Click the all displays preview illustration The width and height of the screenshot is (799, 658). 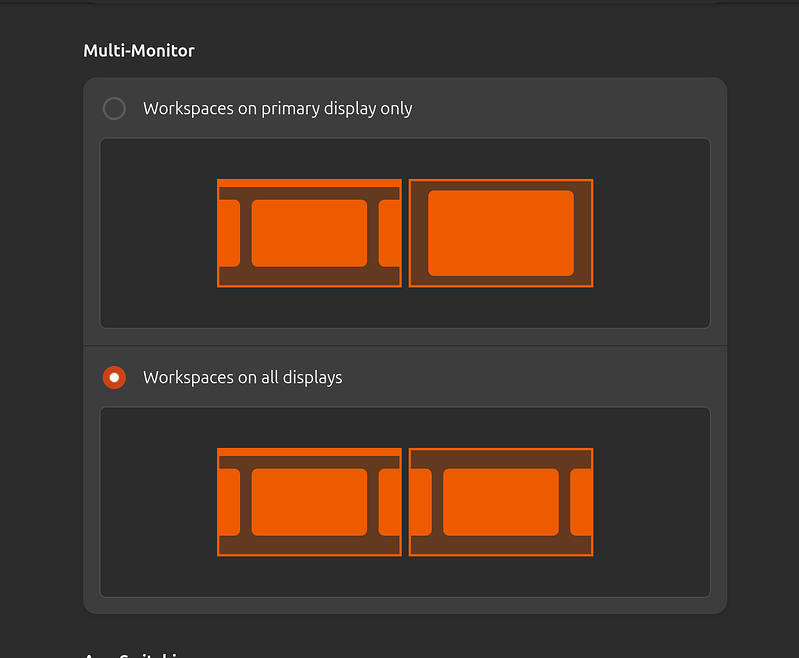click(405, 502)
